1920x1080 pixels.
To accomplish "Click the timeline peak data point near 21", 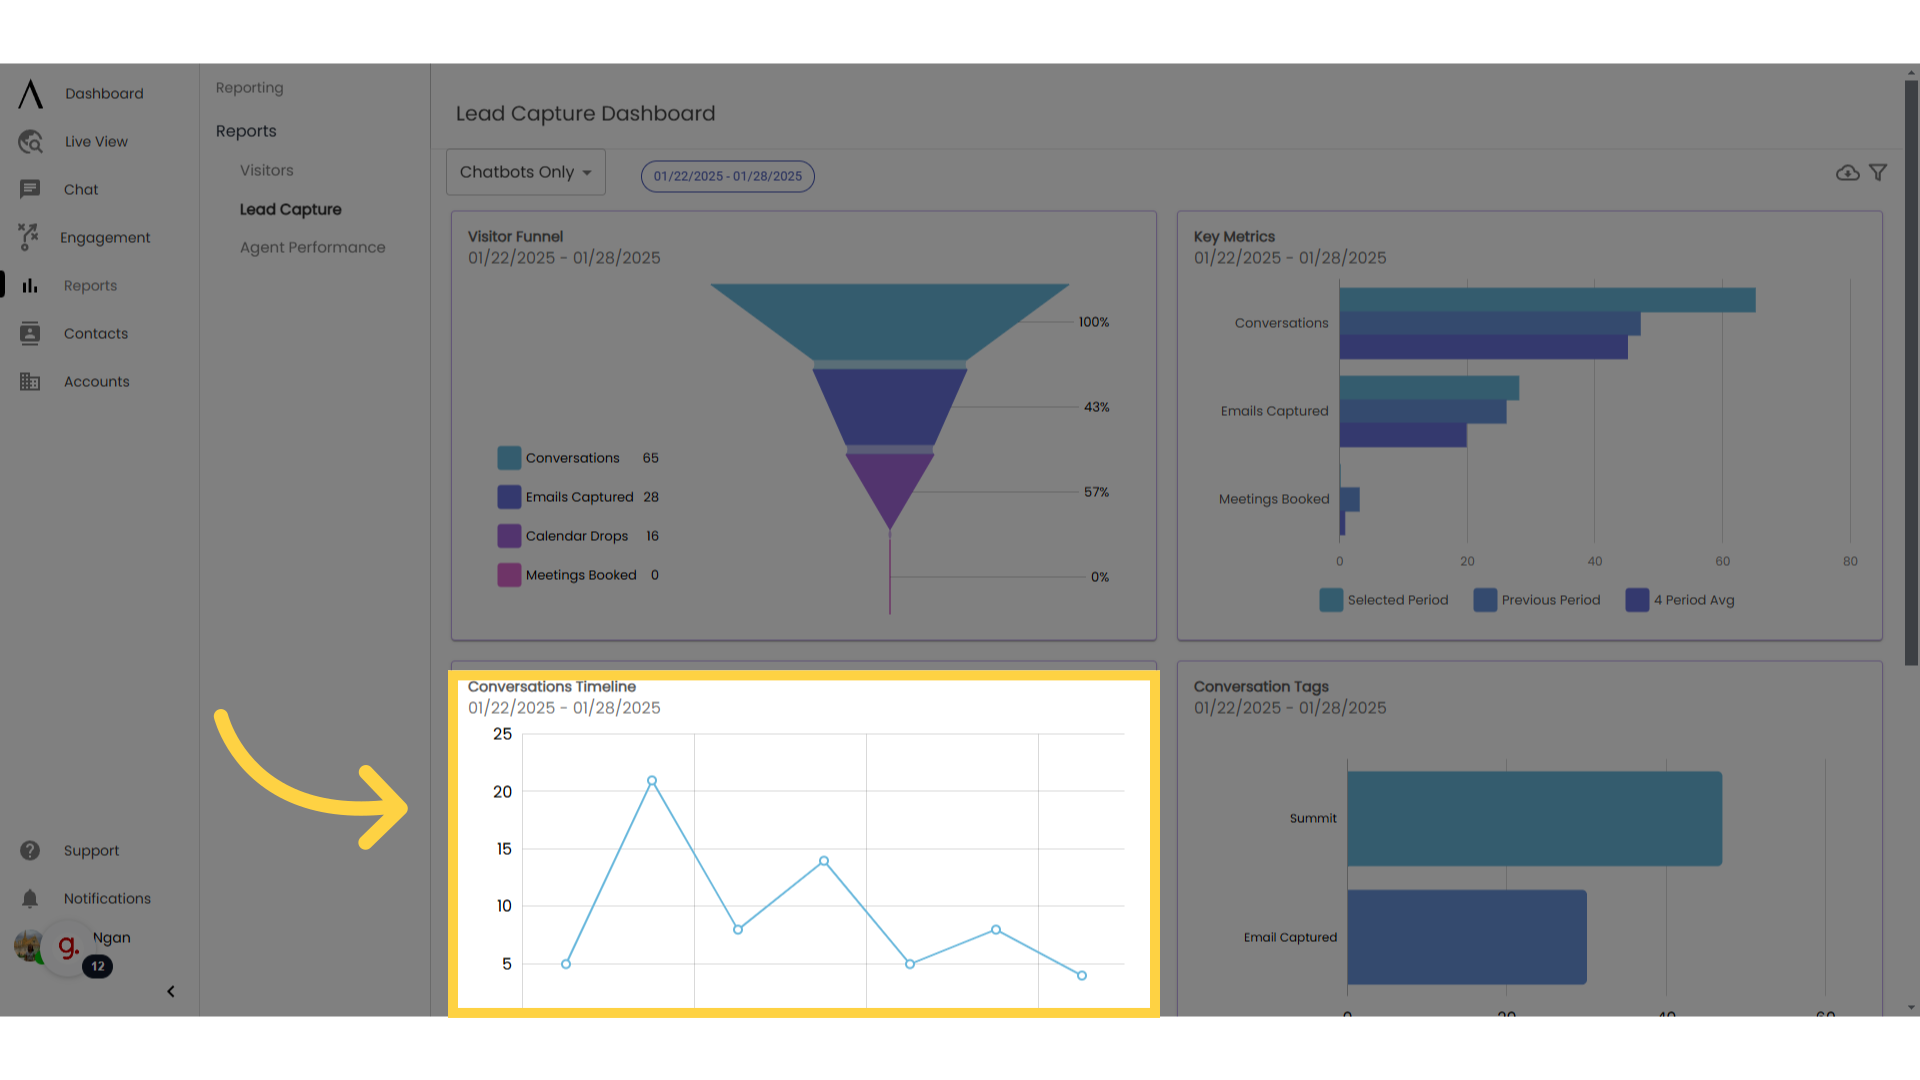I will [x=652, y=781].
